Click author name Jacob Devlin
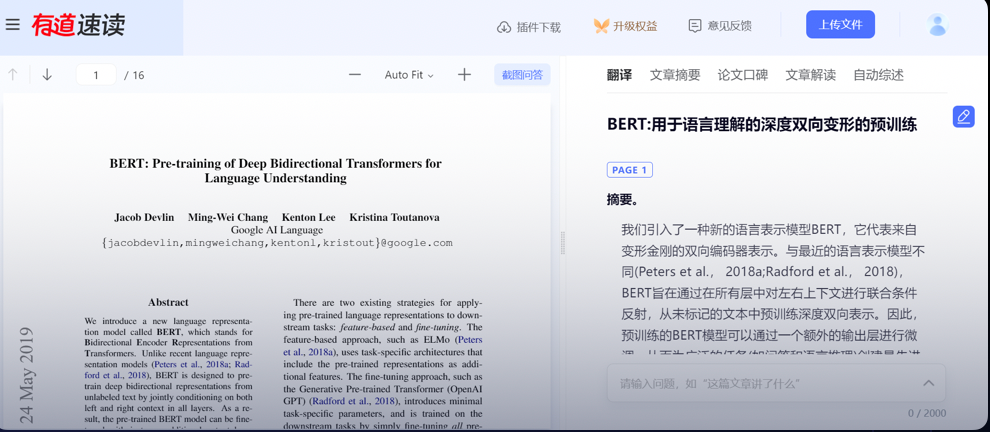 point(145,217)
